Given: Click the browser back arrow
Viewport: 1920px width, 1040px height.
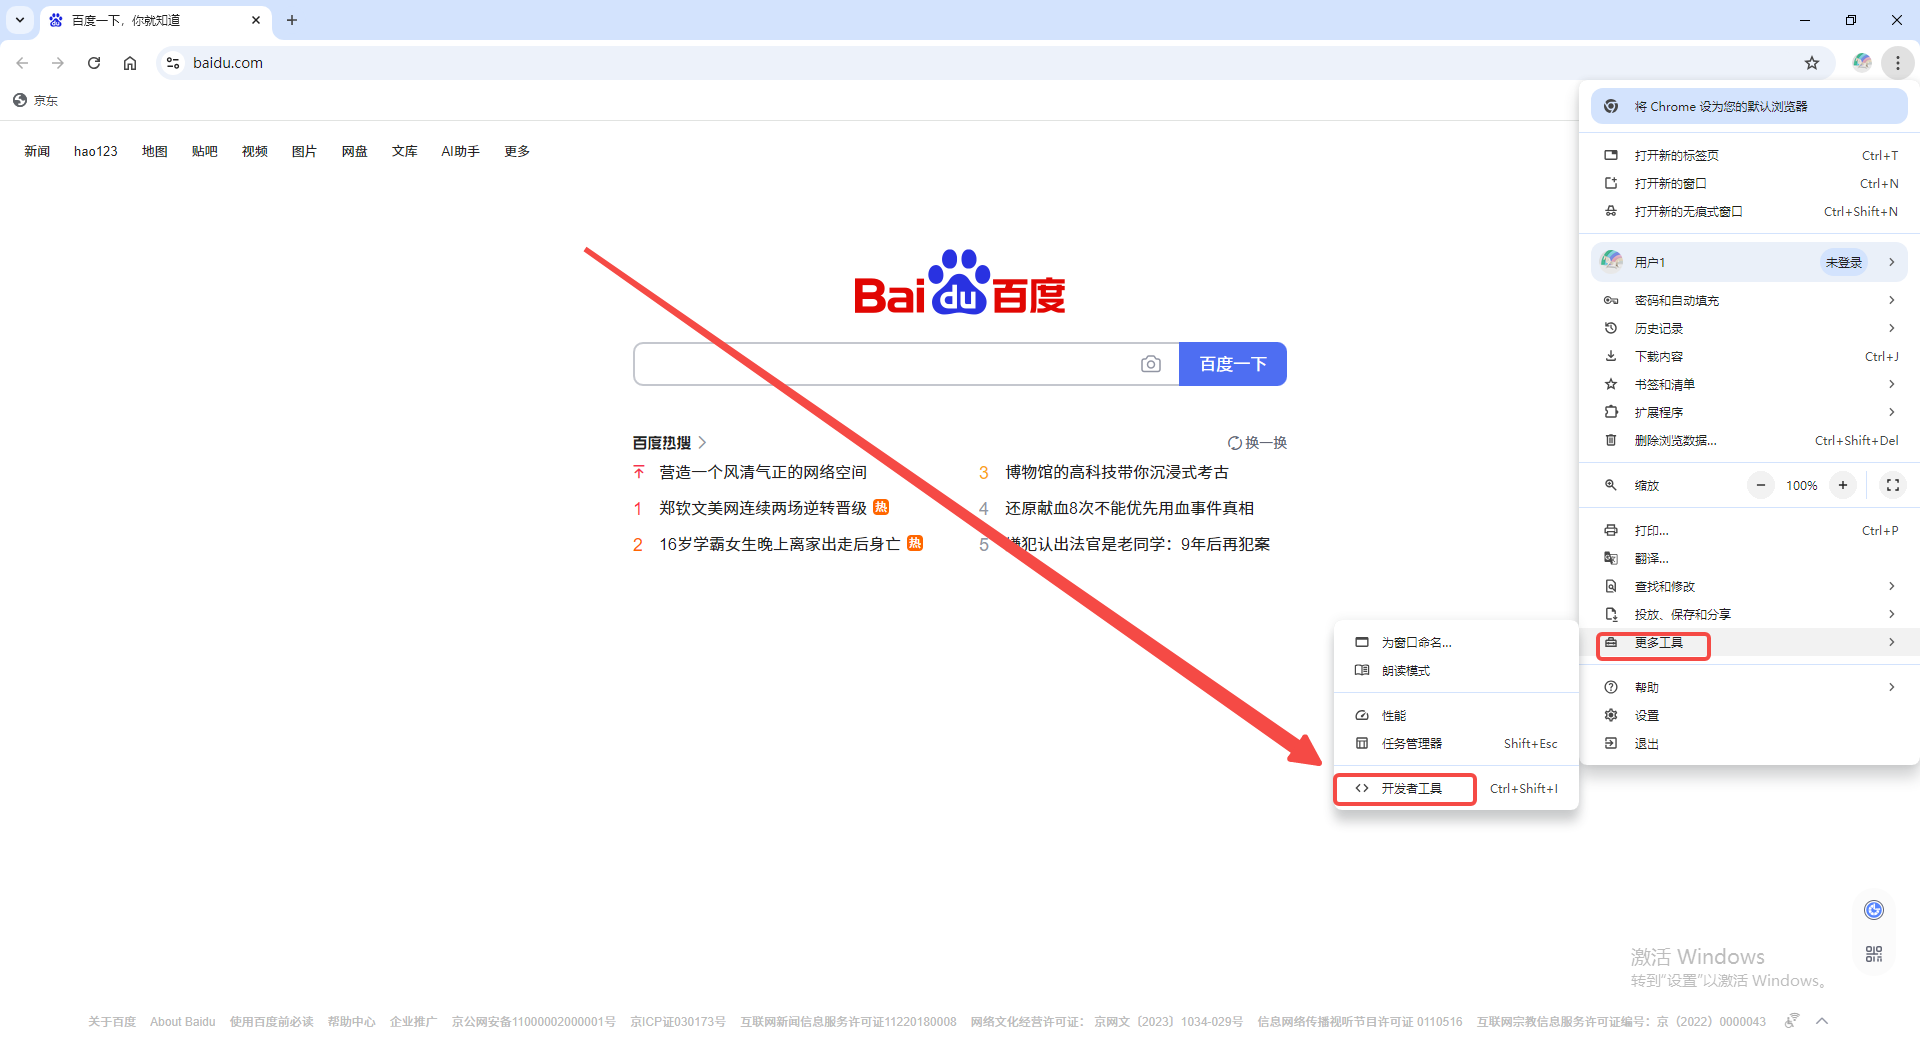Looking at the screenshot, I should [22, 63].
